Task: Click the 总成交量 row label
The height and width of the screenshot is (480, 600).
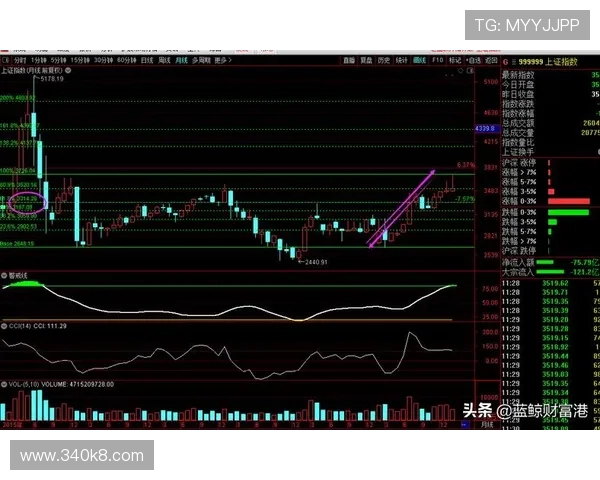Action: point(518,133)
